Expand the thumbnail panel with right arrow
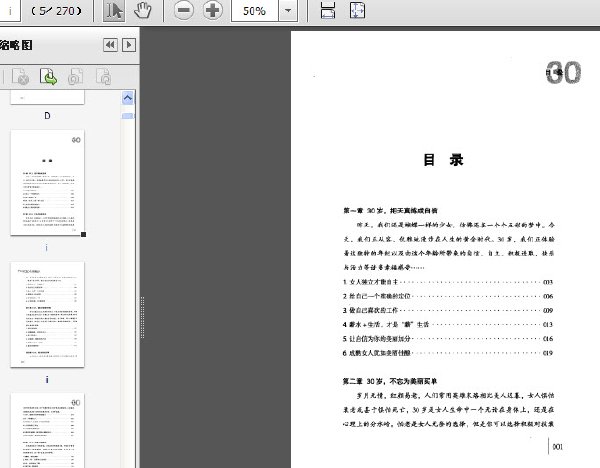This screenshot has width=600, height=468. tap(129, 45)
